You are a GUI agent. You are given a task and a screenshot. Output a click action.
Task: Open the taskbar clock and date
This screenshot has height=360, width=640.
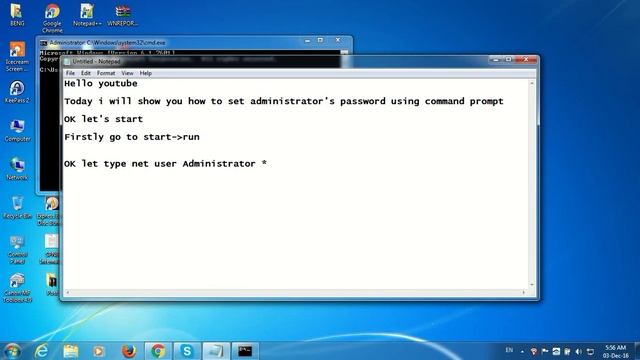[616, 351]
